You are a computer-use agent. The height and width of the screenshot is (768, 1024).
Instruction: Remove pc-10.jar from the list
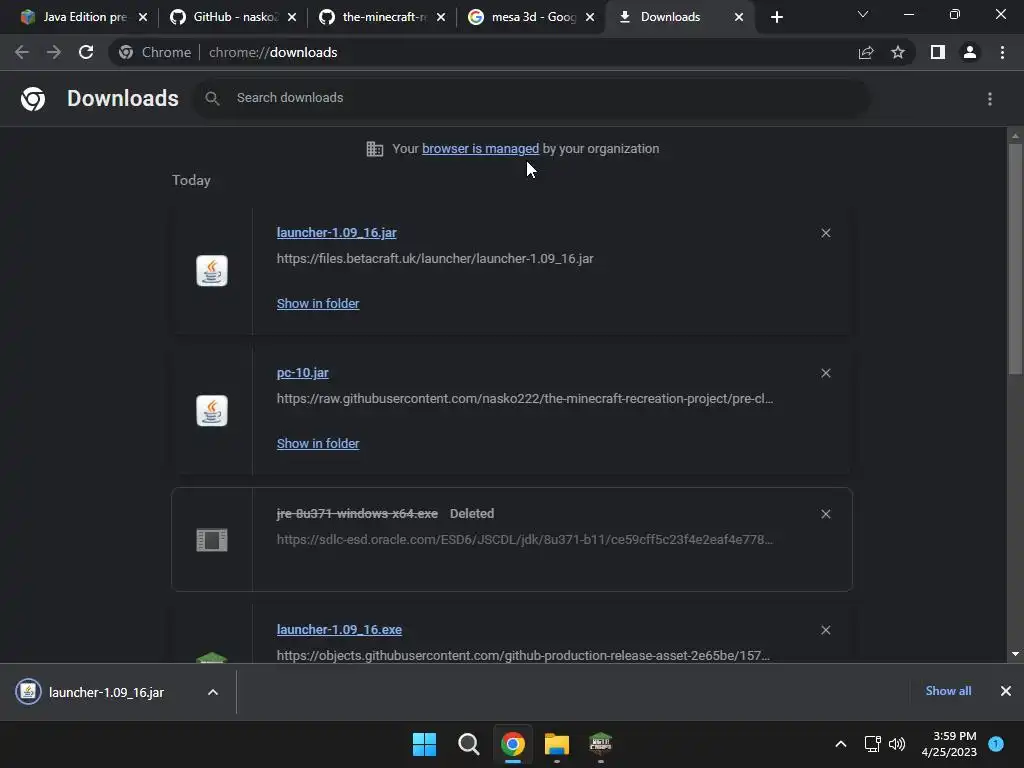pyautogui.click(x=825, y=373)
